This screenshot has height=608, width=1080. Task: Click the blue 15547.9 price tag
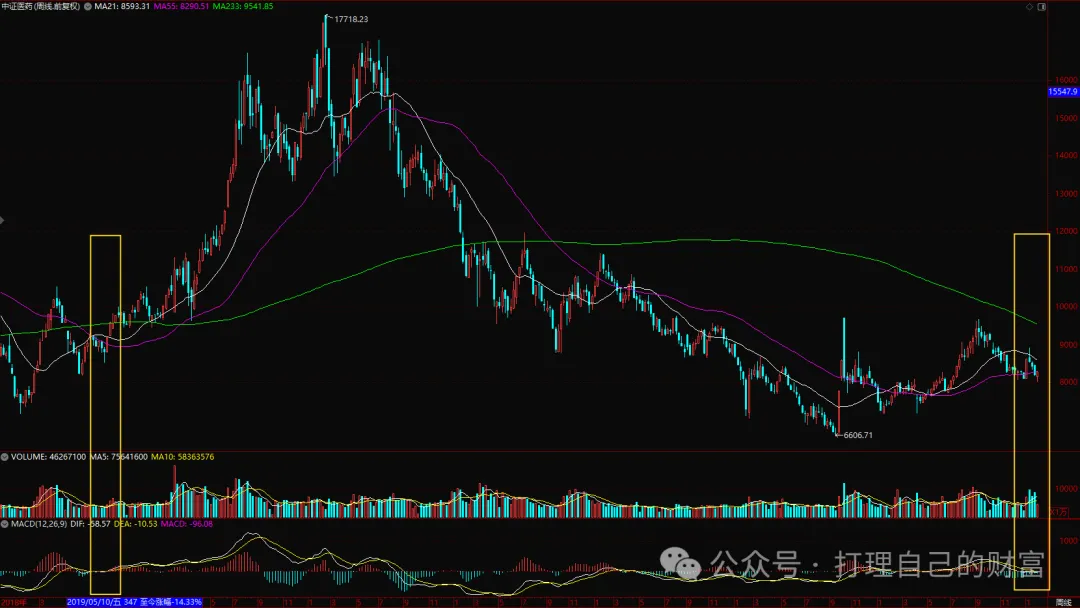click(1063, 92)
